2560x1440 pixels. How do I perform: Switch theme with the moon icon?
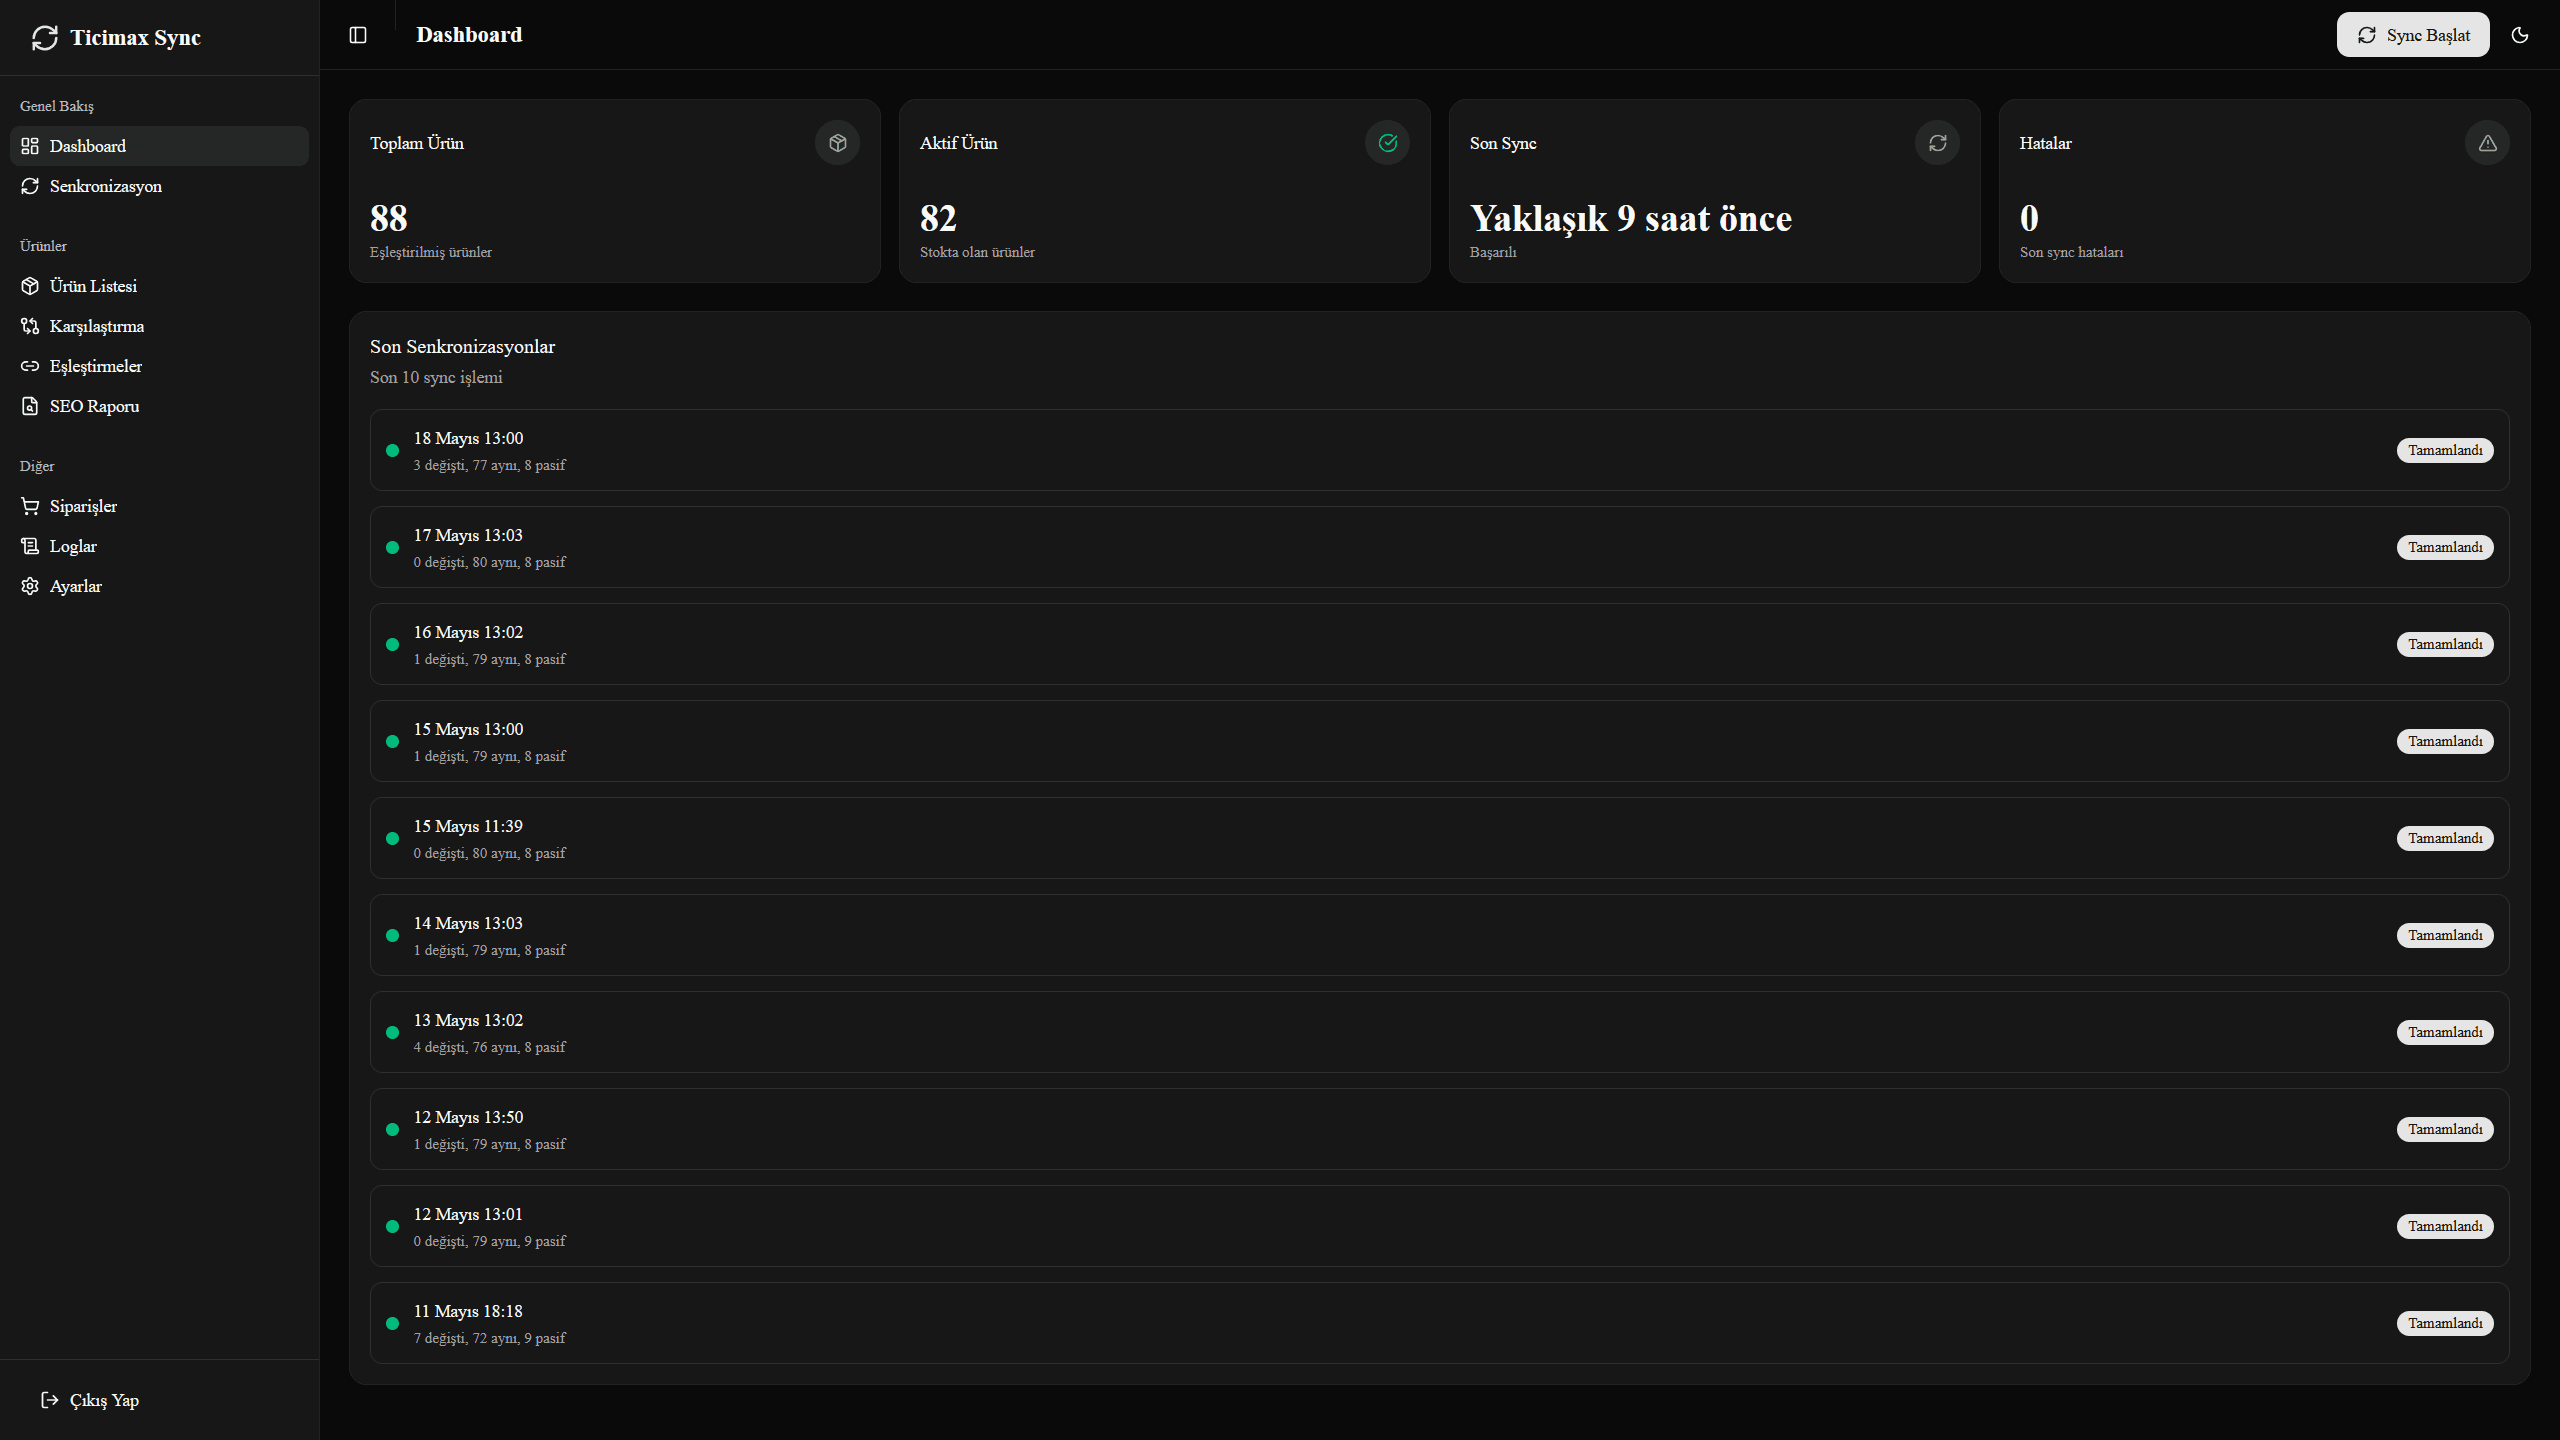2520,35
